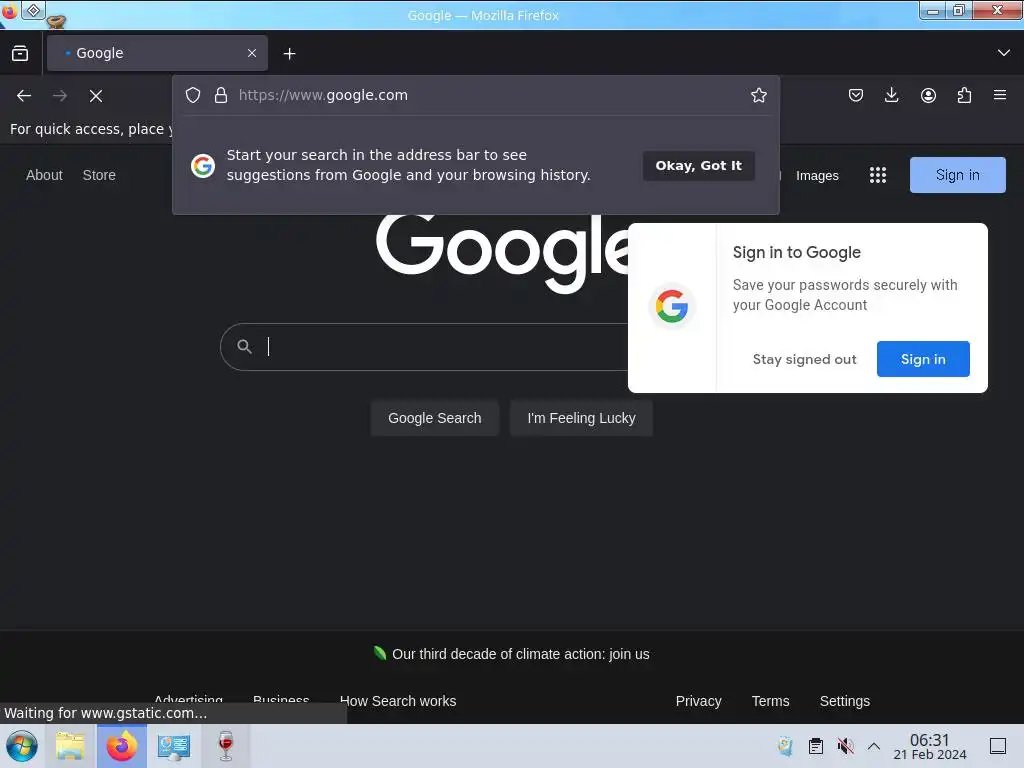Show desktop via taskbar corner button
1024x768 pixels.
click(x=998, y=746)
